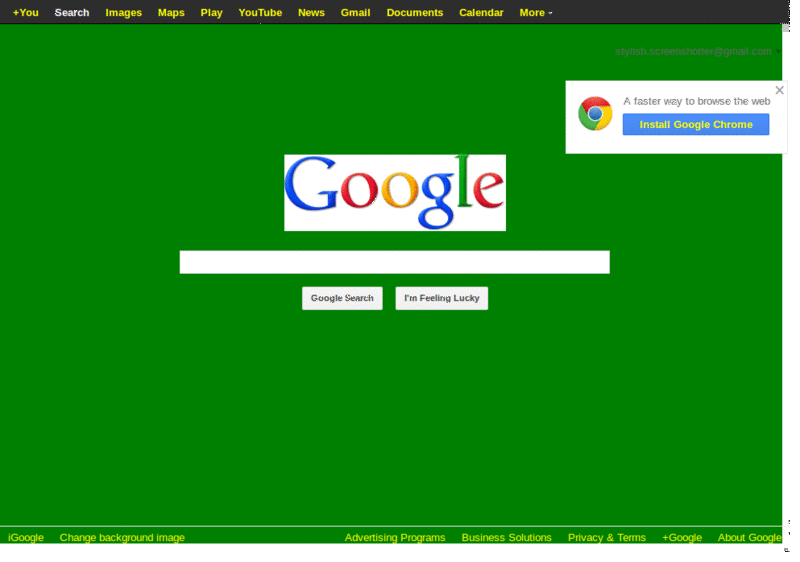Focus the Google search input field
This screenshot has height=562, width=800.
(x=394, y=262)
